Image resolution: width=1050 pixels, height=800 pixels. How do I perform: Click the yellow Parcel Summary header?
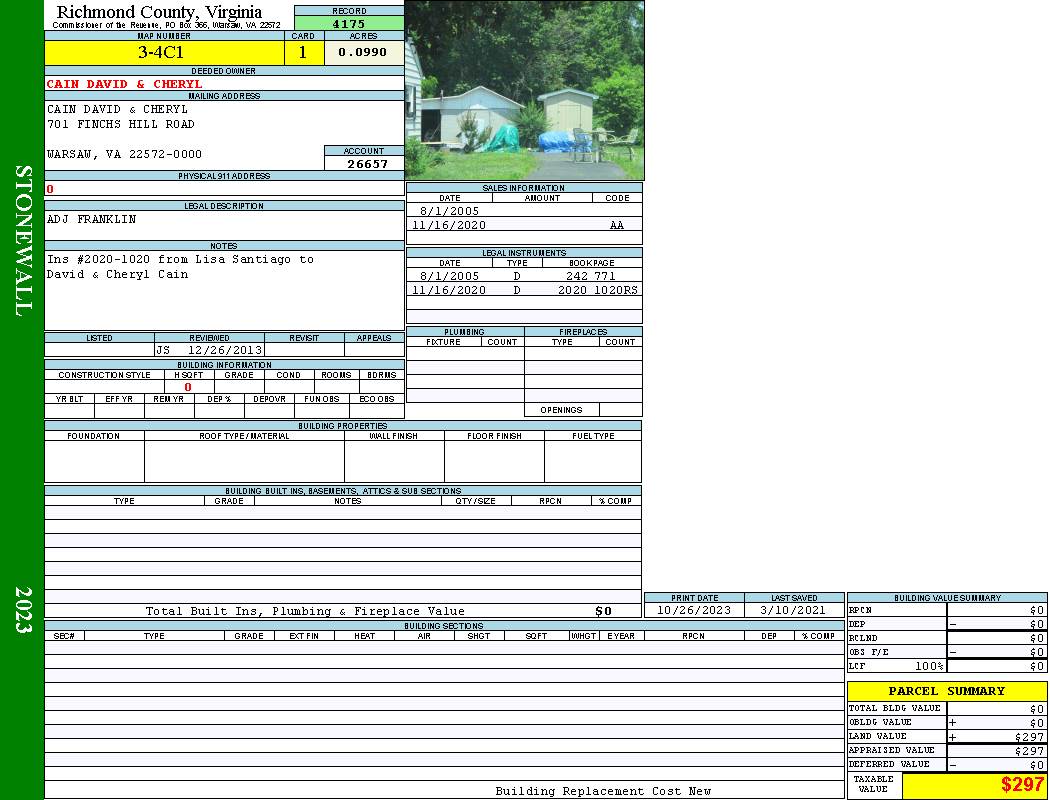click(x=946, y=691)
